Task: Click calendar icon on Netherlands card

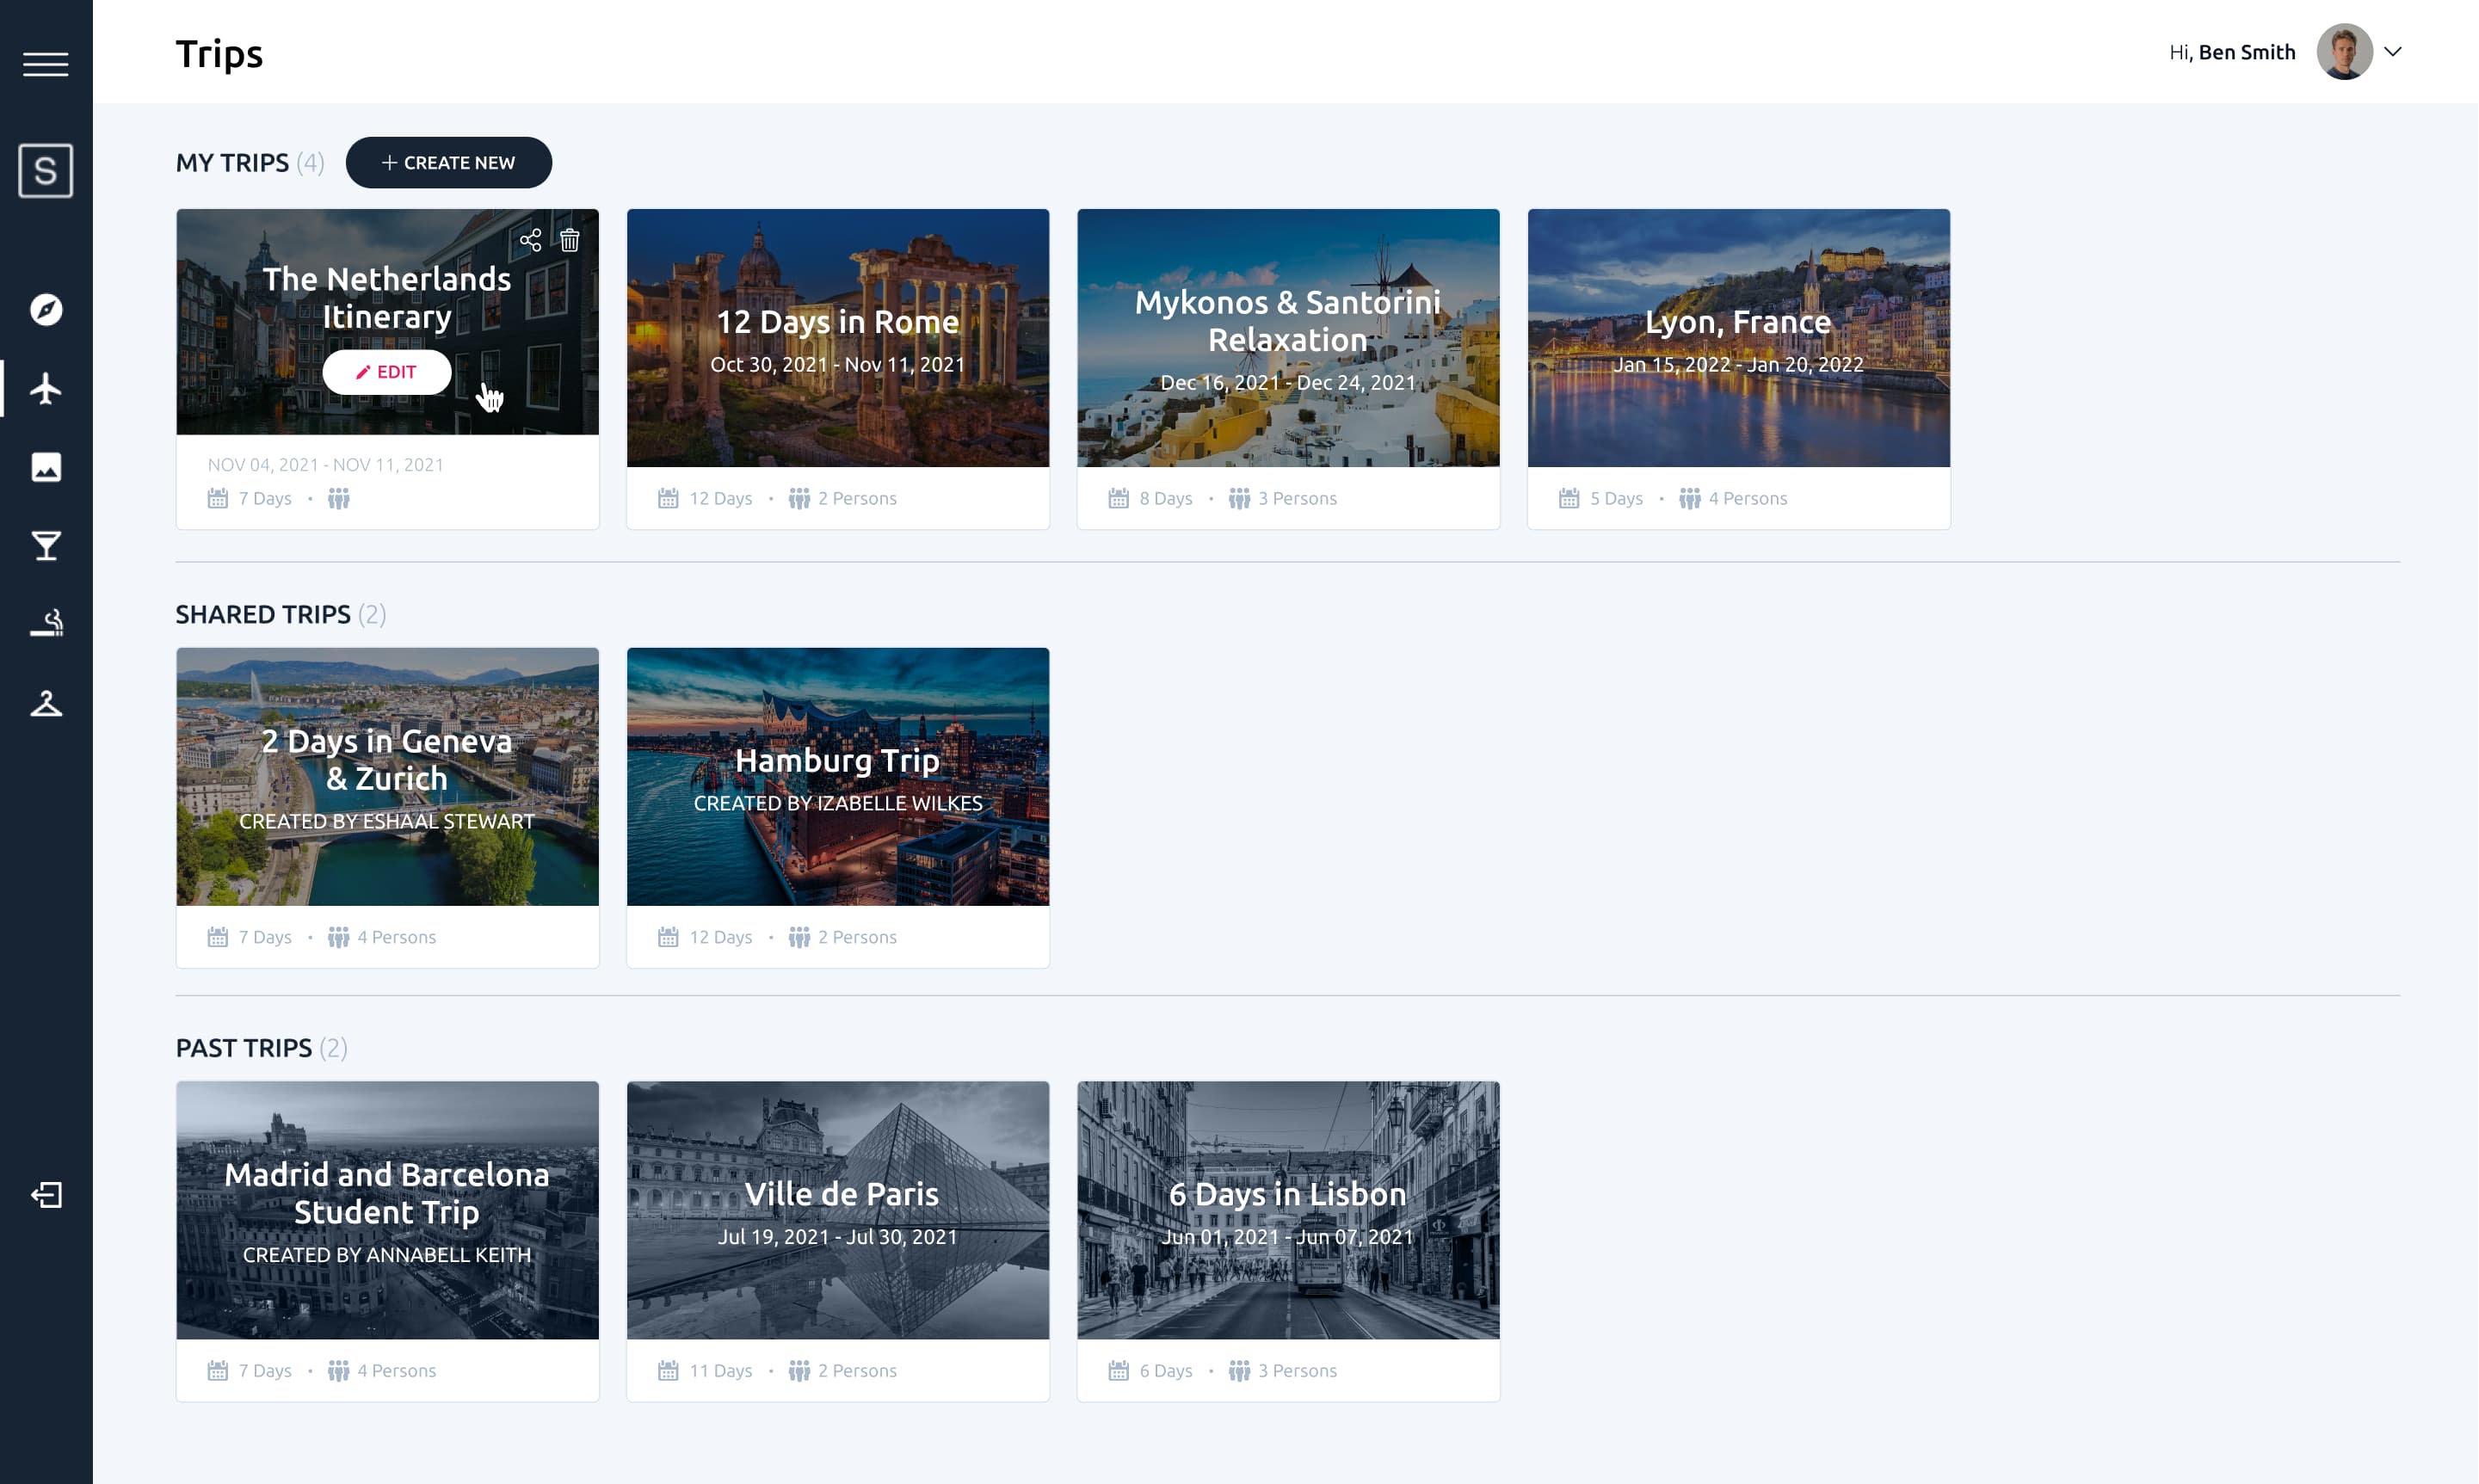Action: click(x=218, y=498)
